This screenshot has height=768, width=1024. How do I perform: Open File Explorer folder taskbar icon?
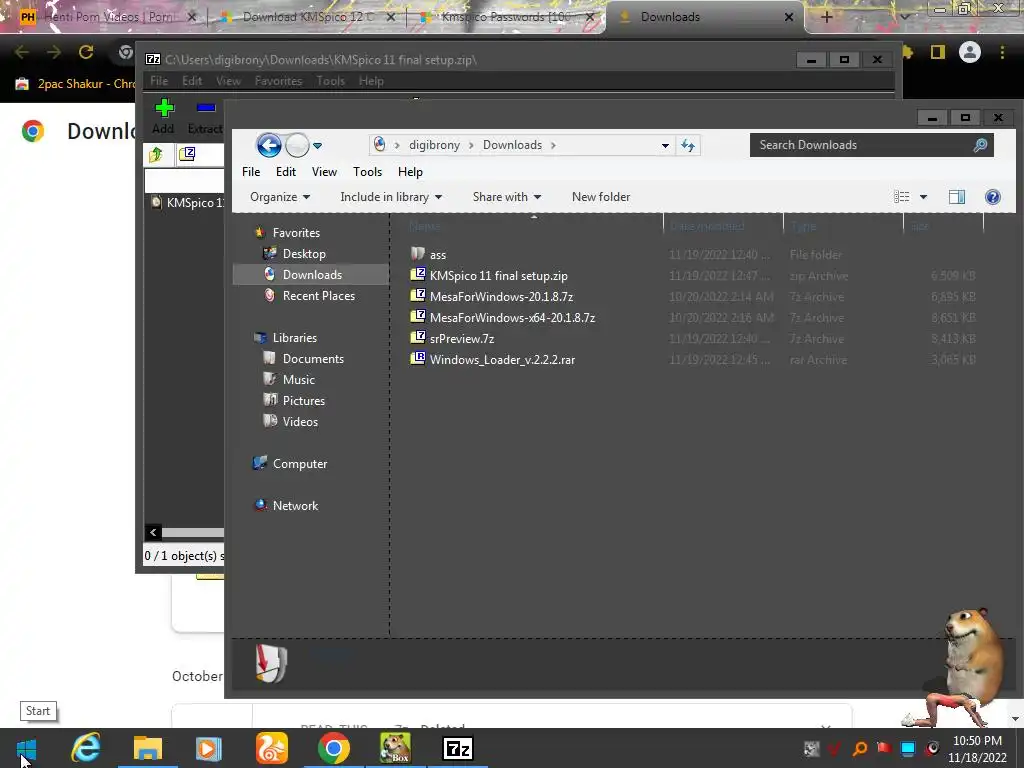[x=148, y=748]
